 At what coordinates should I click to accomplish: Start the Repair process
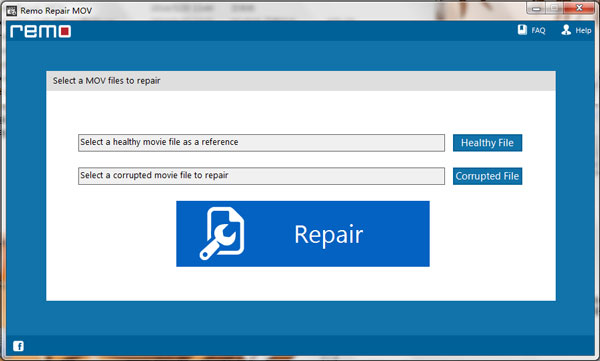pos(303,234)
